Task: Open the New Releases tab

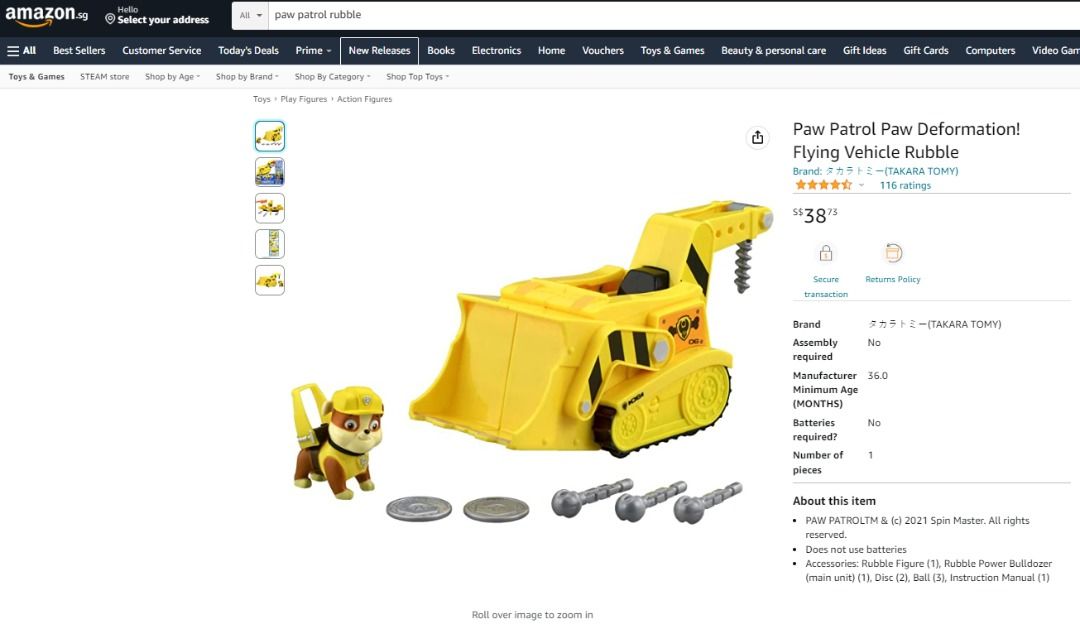Action: click(379, 50)
